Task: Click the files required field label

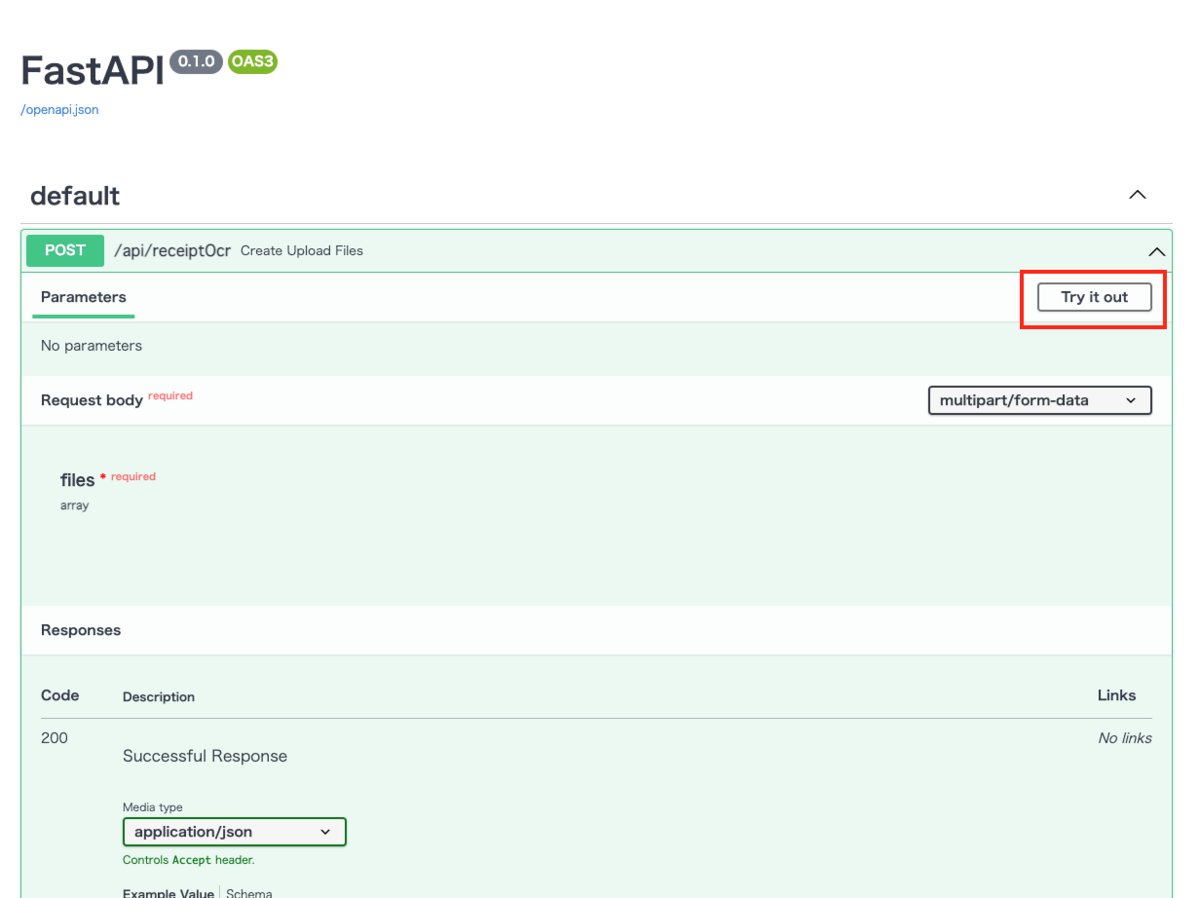Action: pos(77,479)
